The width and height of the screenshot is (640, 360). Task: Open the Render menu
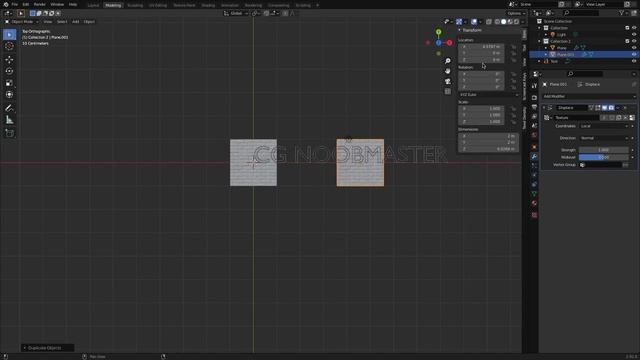point(40,4)
